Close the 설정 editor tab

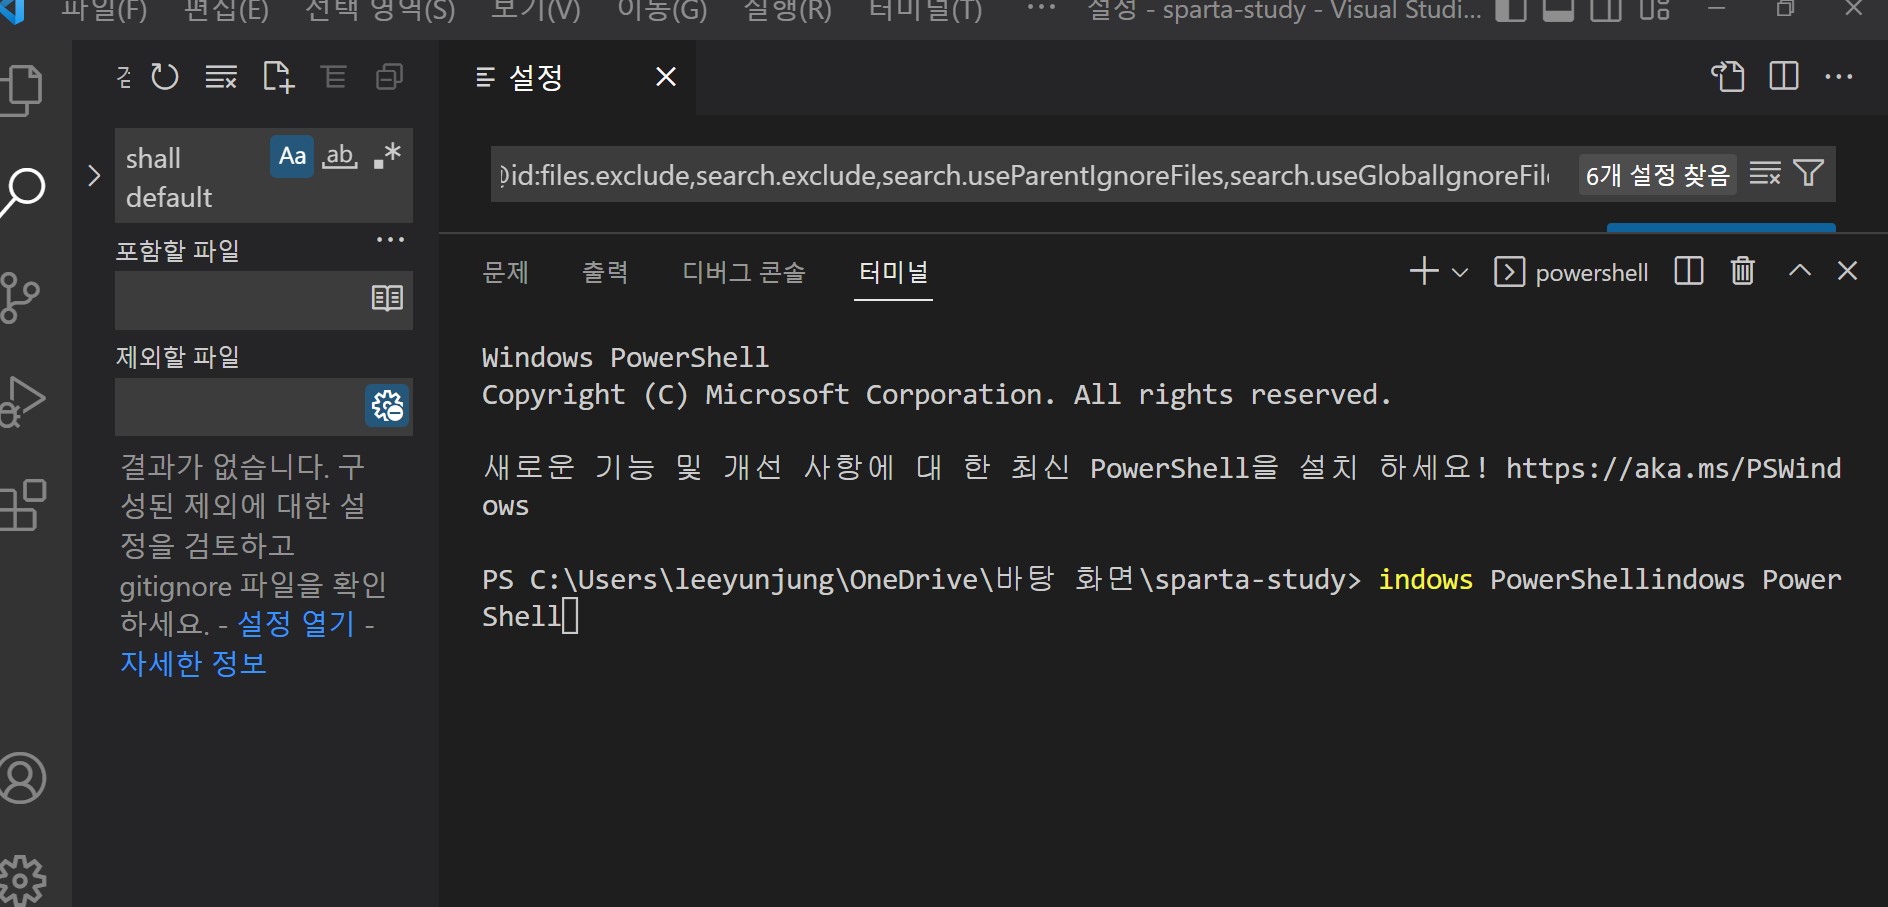tap(666, 77)
